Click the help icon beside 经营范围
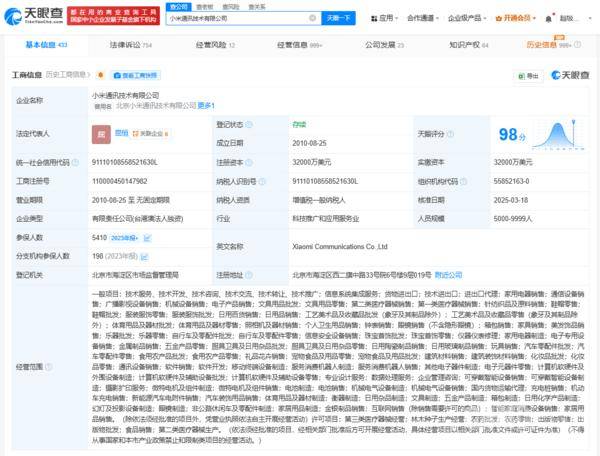 (49, 367)
